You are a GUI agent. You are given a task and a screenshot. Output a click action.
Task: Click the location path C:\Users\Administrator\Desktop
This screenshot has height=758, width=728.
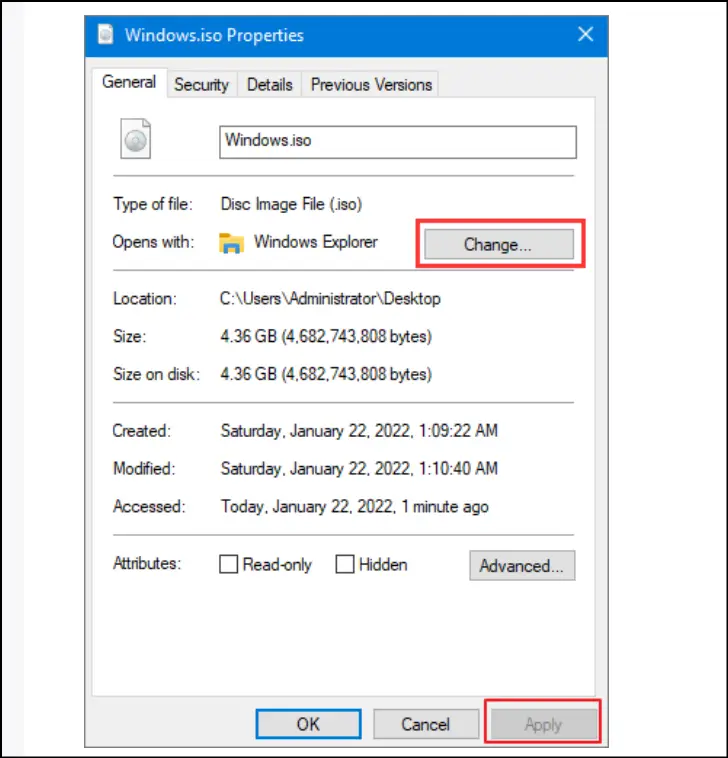point(330,299)
